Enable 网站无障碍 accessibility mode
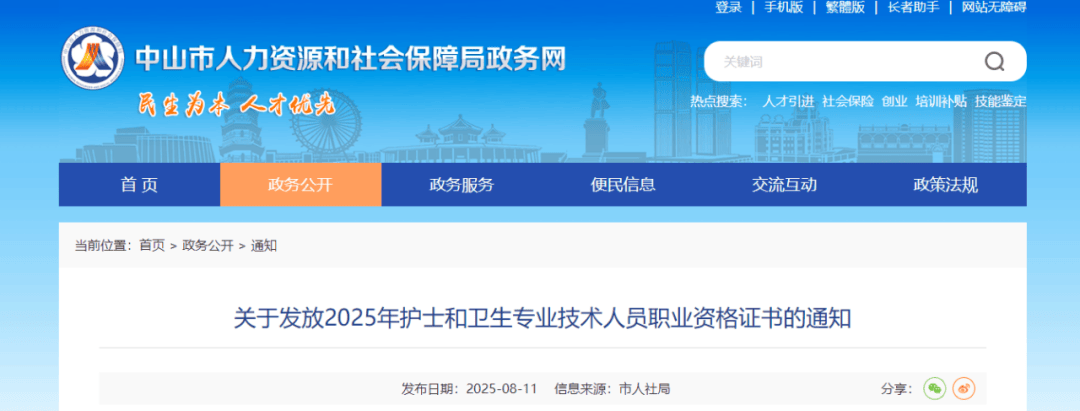This screenshot has height=411, width=1080. click(x=993, y=8)
